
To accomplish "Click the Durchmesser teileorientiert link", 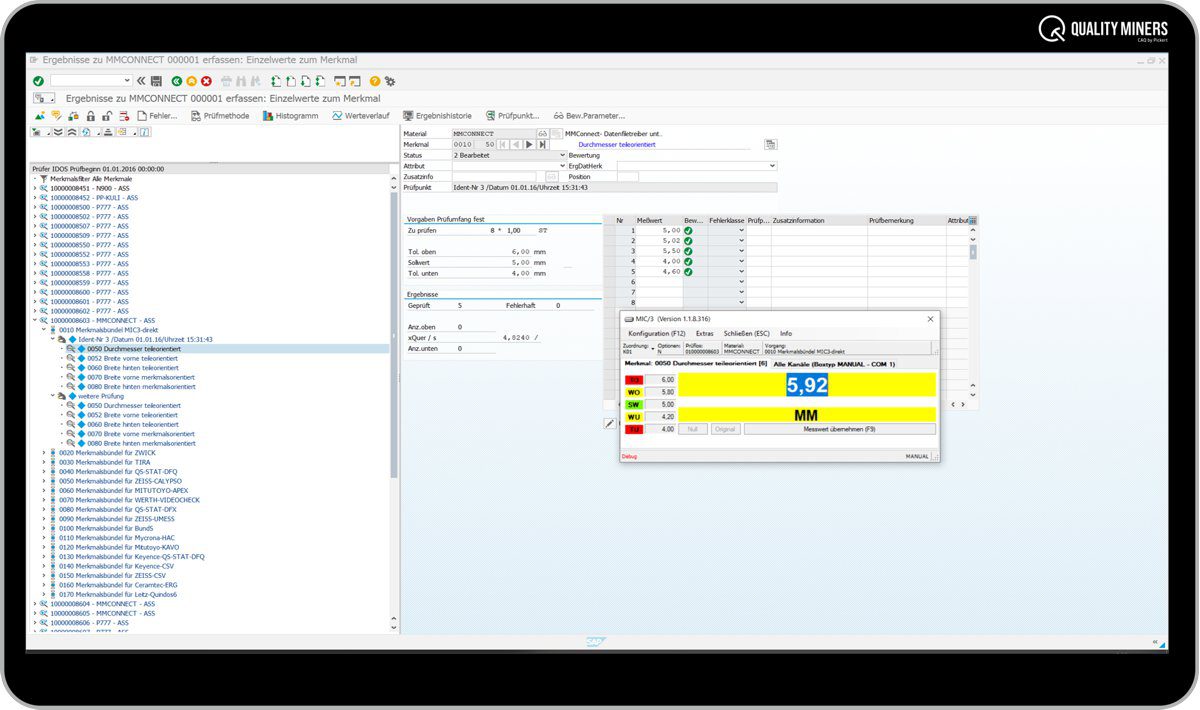I will [x=617, y=144].
